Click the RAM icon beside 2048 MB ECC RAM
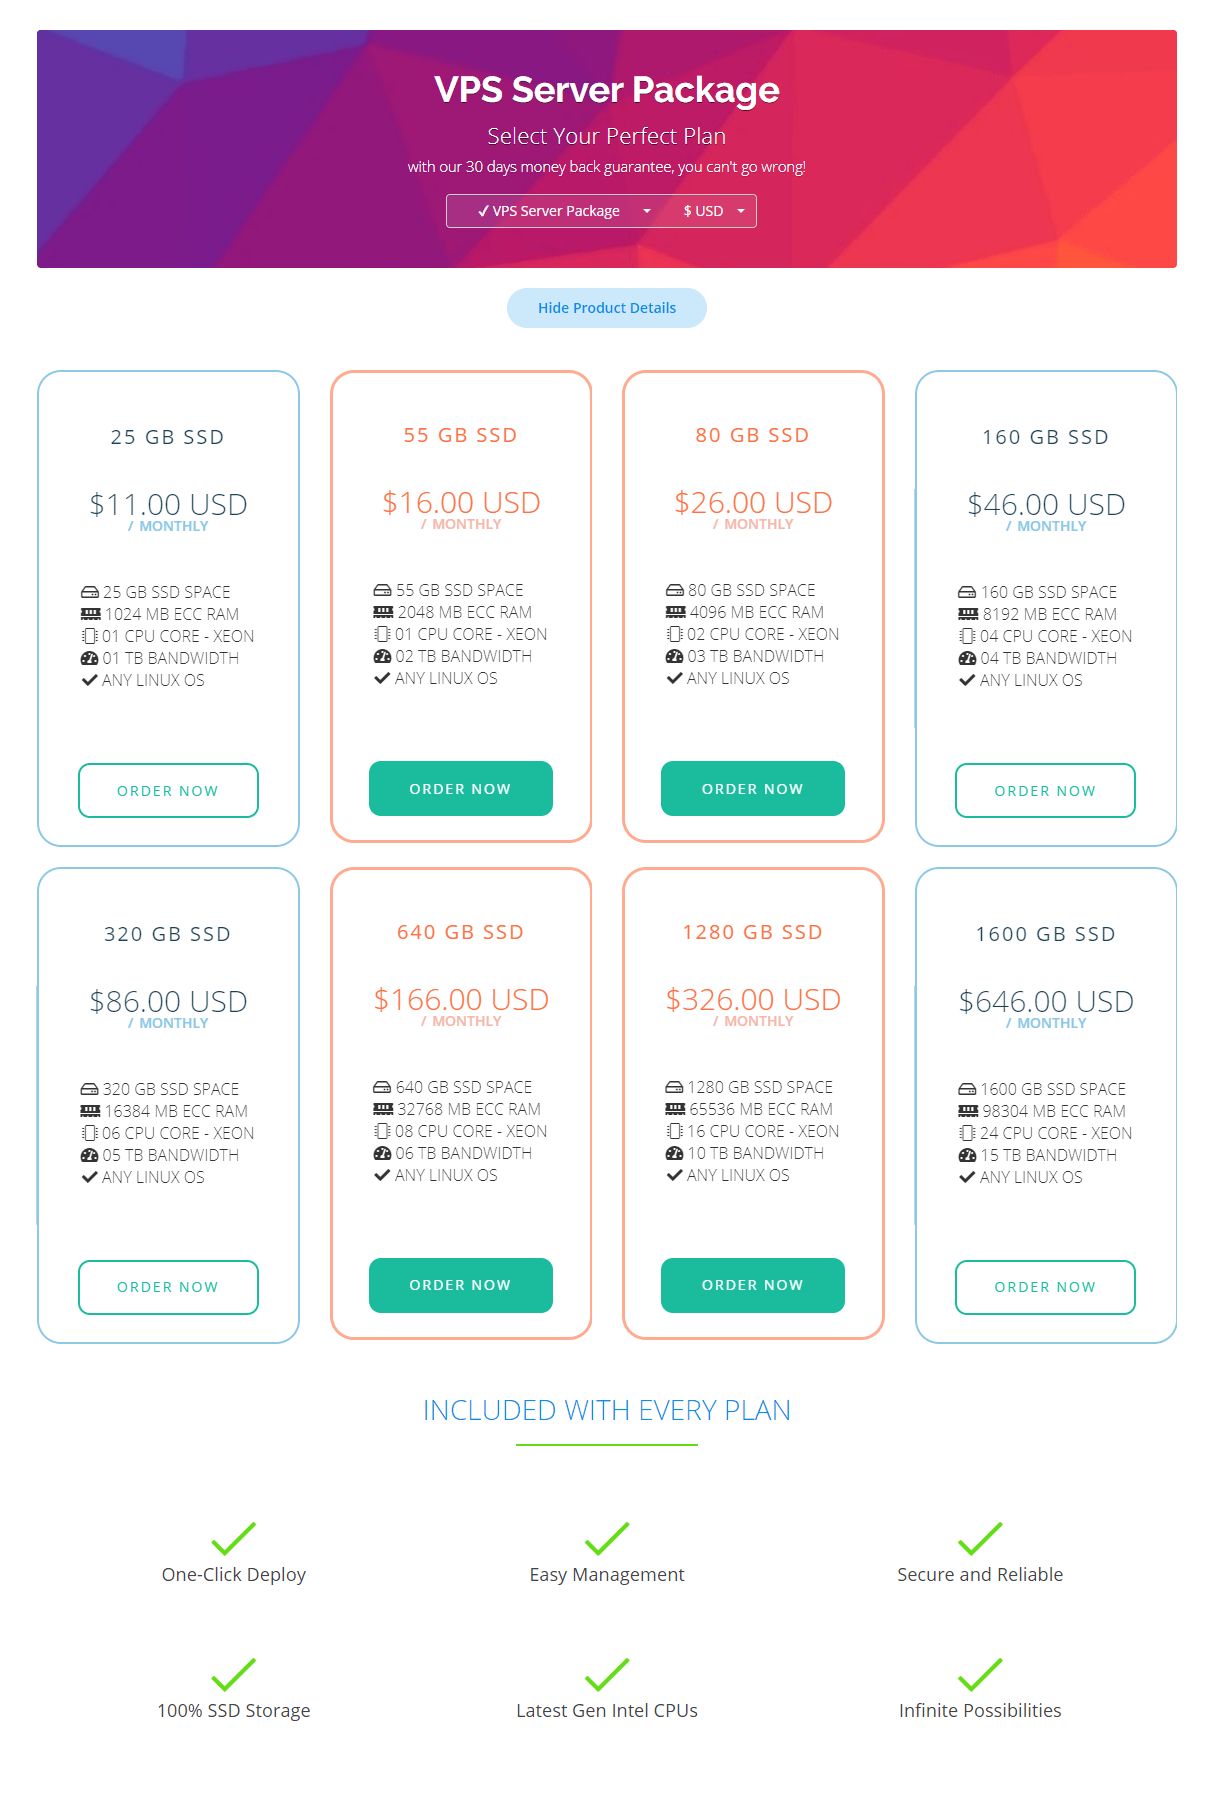The image size is (1220, 1804). point(383,612)
